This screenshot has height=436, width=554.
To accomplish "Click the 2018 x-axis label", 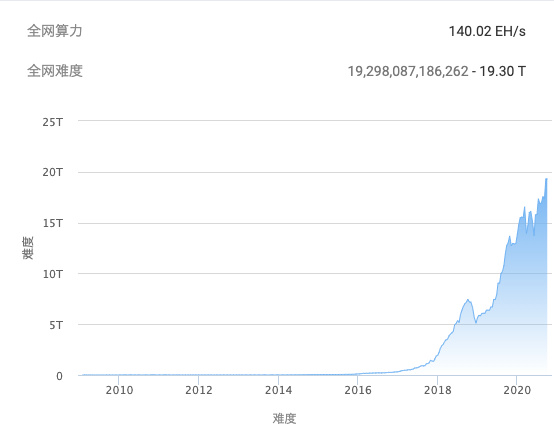I will (438, 390).
